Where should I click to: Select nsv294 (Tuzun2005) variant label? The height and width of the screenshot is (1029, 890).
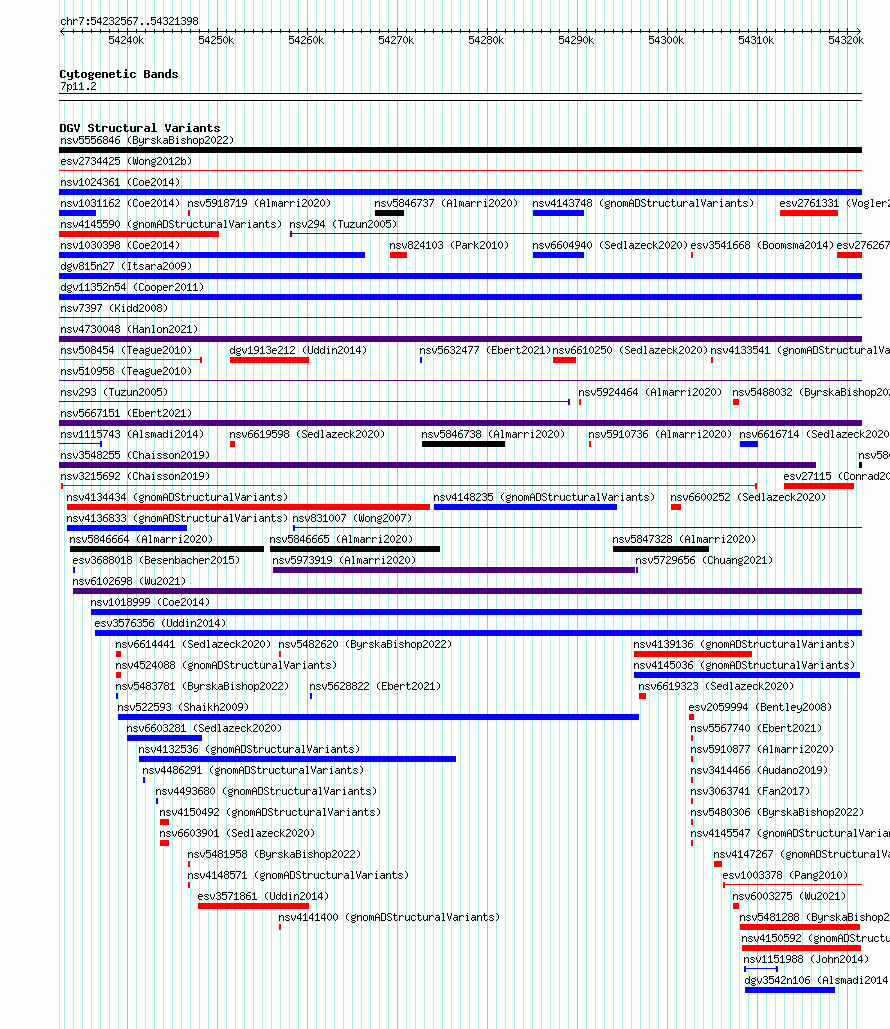tap(343, 224)
